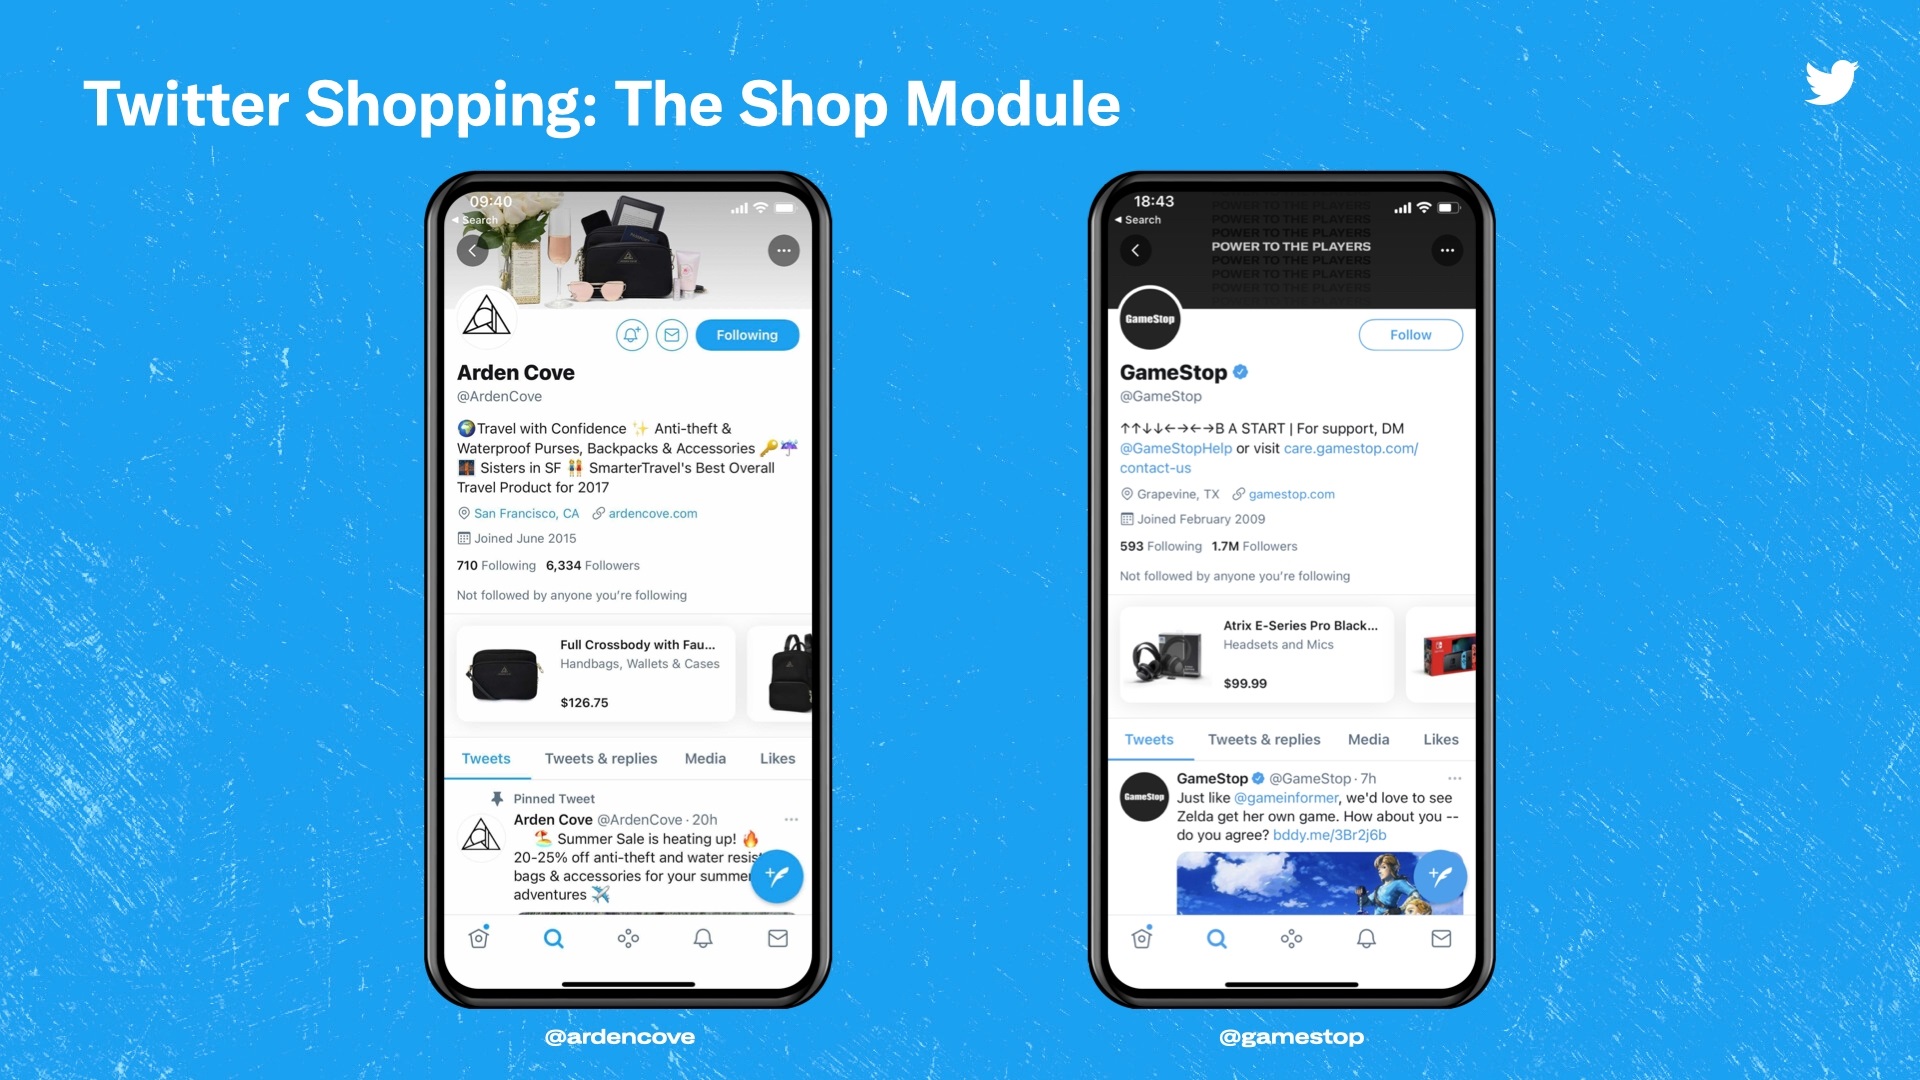1920x1080 pixels.
Task: Click the back arrow on GameStop profile
Action: click(1134, 249)
